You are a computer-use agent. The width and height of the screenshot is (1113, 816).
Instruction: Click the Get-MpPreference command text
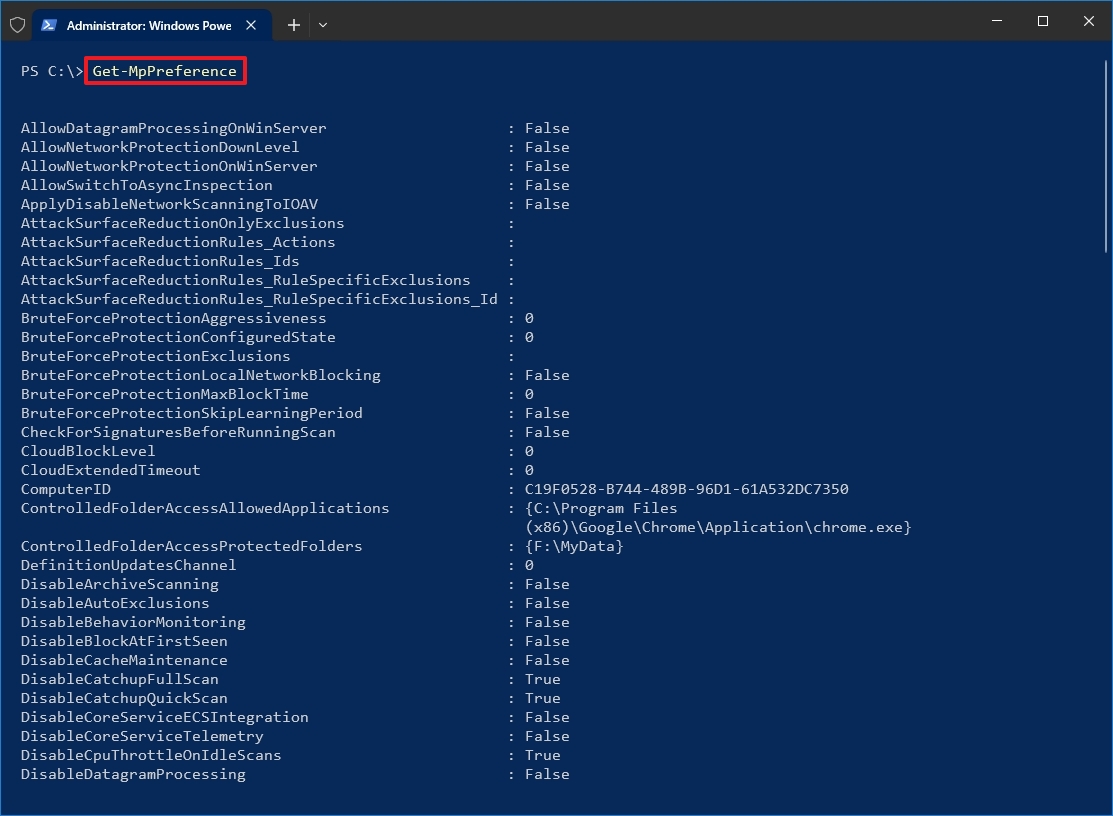pyautogui.click(x=165, y=71)
